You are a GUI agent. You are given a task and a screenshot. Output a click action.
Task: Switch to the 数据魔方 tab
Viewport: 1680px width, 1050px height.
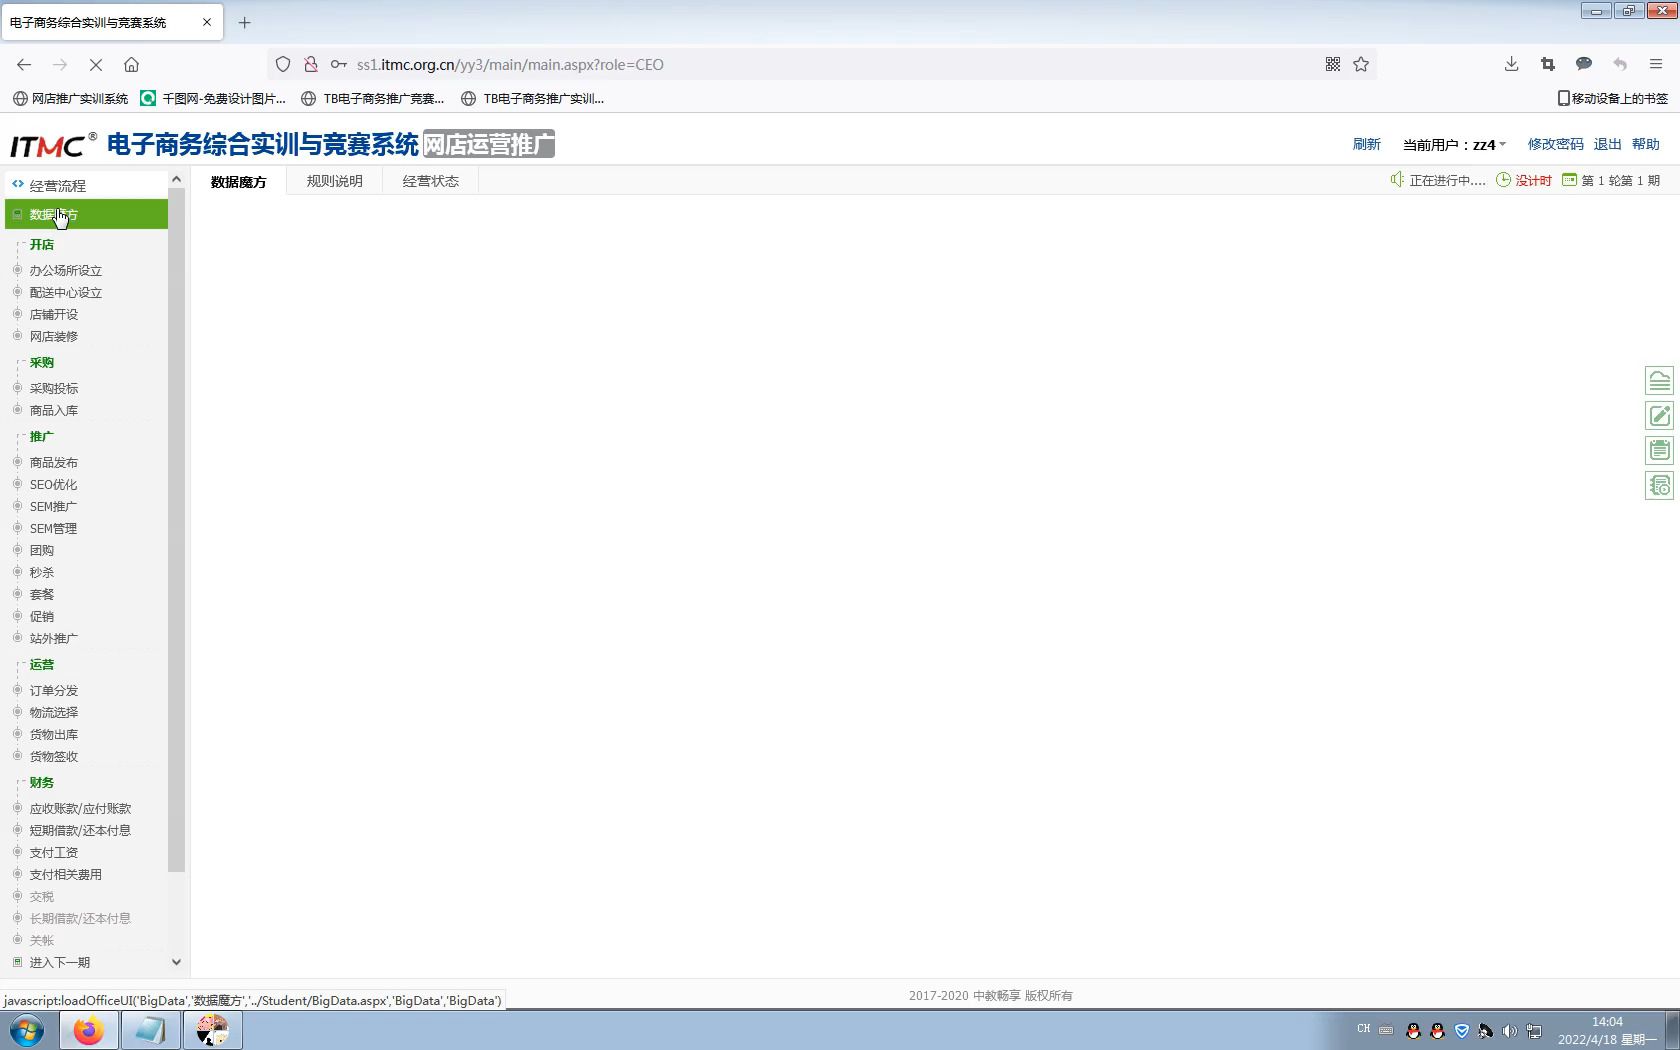tap(239, 182)
